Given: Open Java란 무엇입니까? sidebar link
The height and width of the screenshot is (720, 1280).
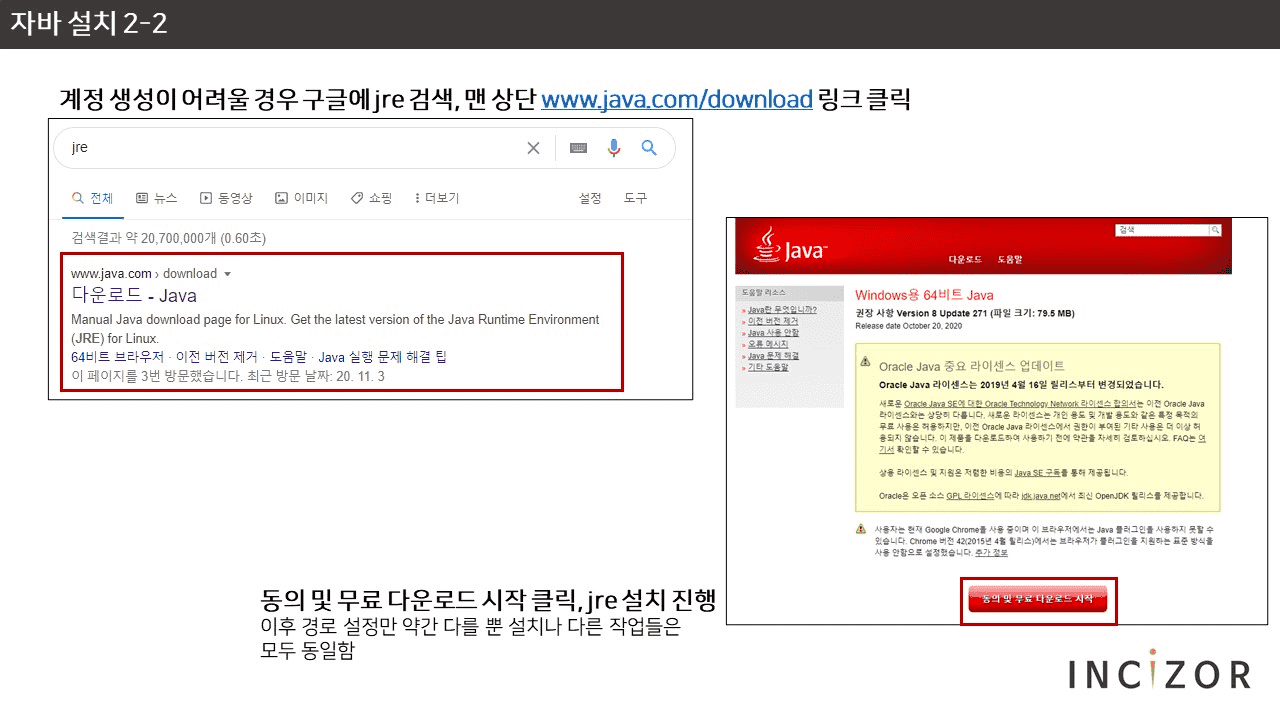Looking at the screenshot, I should [x=782, y=310].
